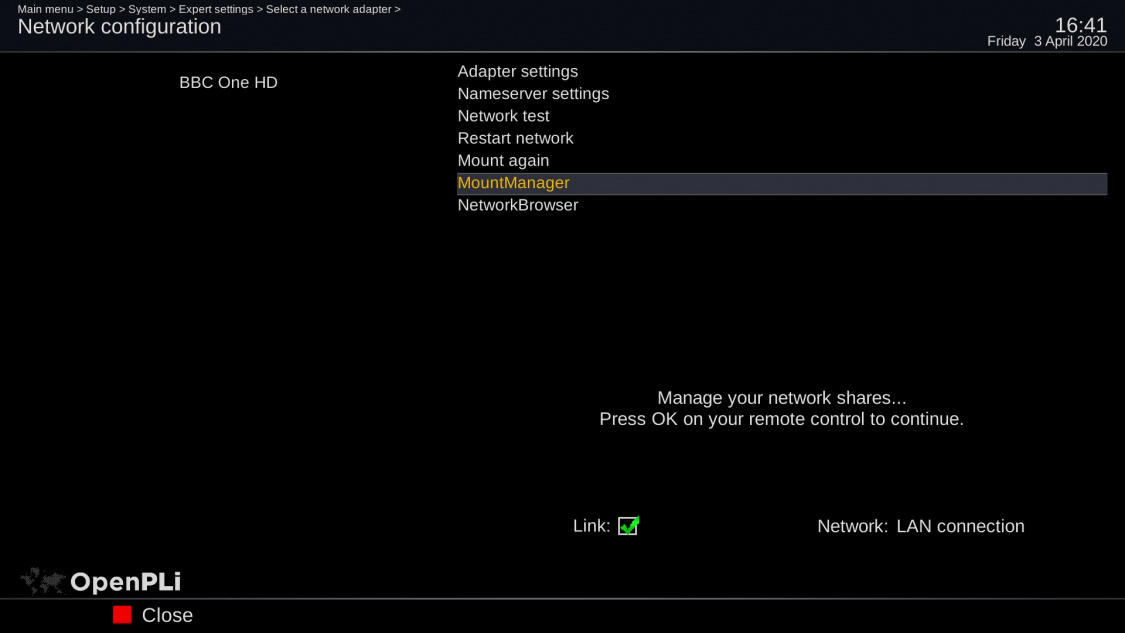Jump to Setup in the breadcrumb path

click(x=100, y=9)
